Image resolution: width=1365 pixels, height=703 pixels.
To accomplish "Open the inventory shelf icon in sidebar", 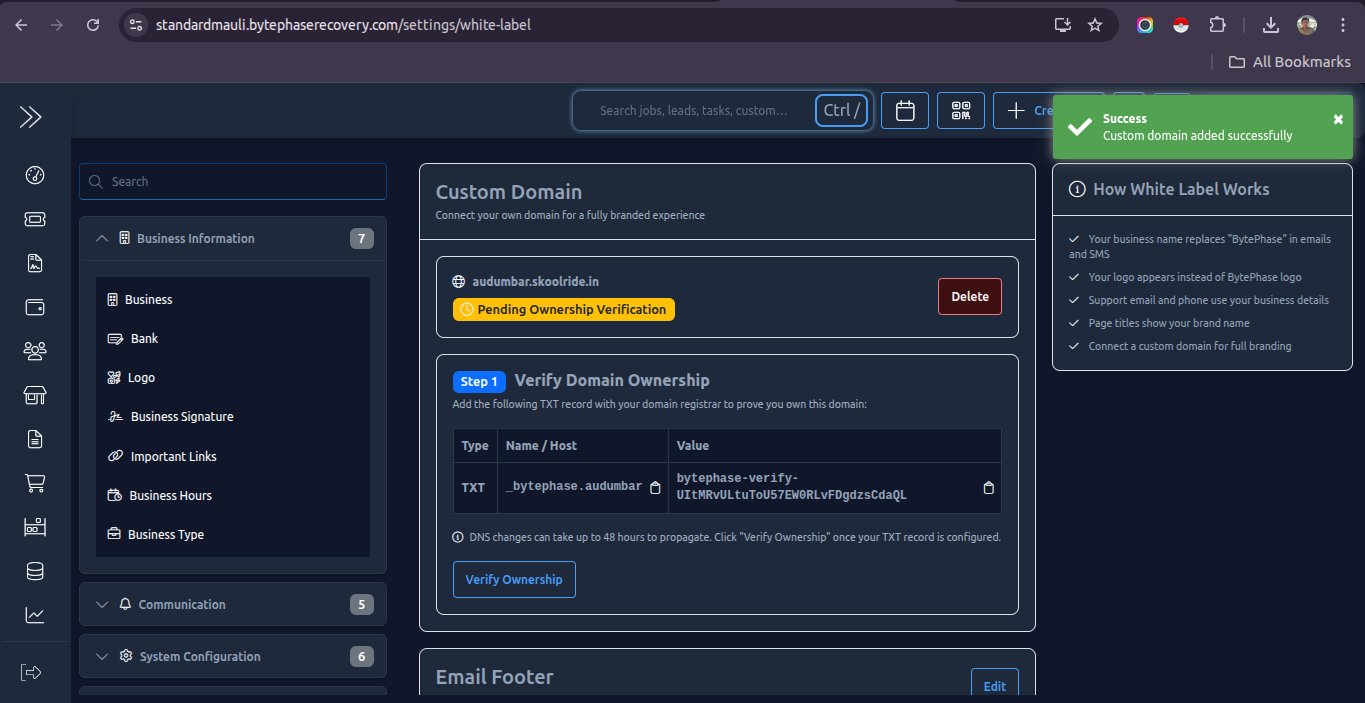I will [35, 527].
